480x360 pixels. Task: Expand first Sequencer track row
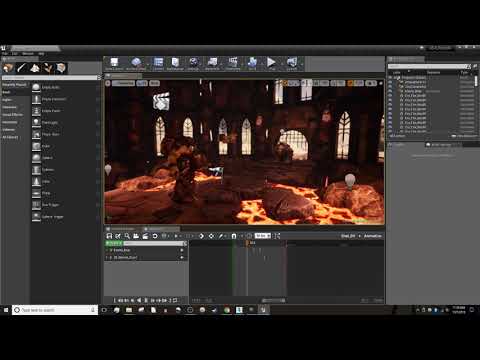[x=107, y=250]
